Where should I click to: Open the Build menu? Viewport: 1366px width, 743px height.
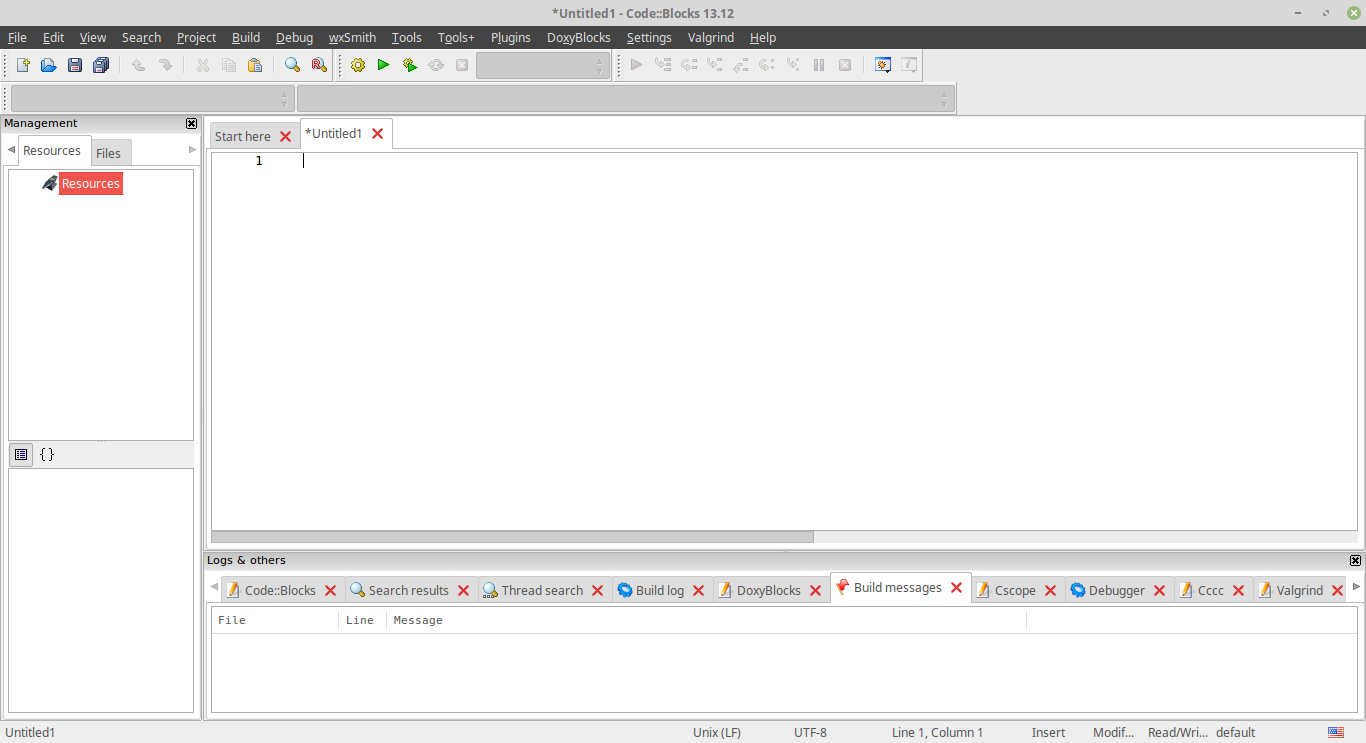pyautogui.click(x=246, y=37)
